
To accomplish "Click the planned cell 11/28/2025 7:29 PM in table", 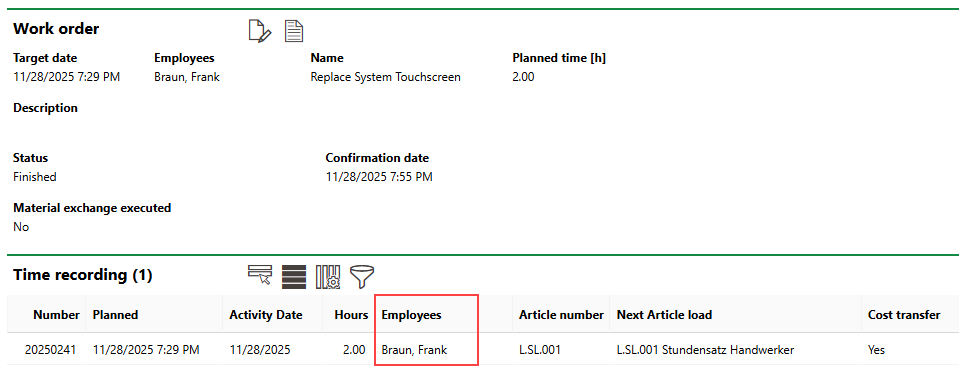I will point(146,350).
